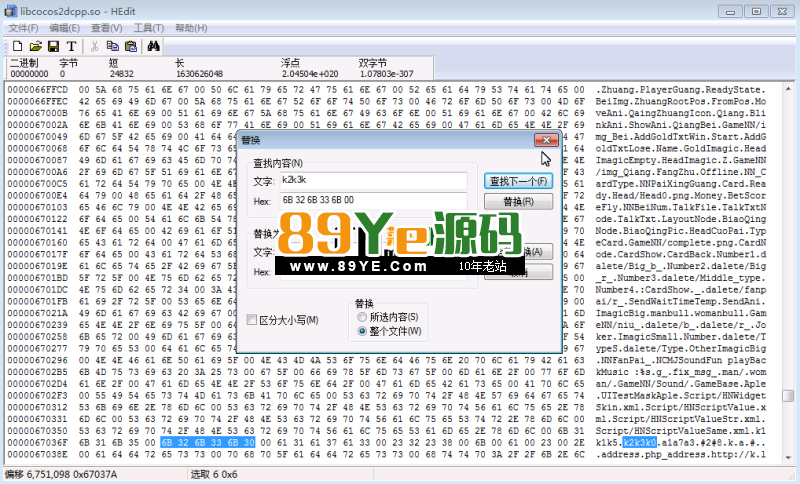Click the Cut scissors icon
The image size is (800, 484).
pos(95,46)
